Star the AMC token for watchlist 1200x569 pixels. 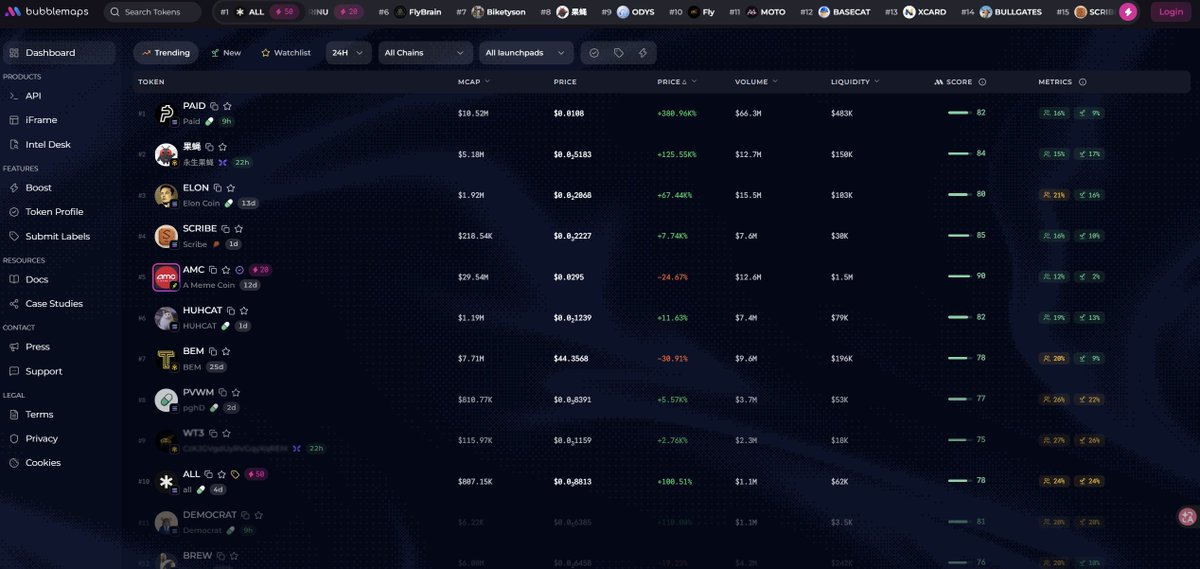click(x=227, y=270)
